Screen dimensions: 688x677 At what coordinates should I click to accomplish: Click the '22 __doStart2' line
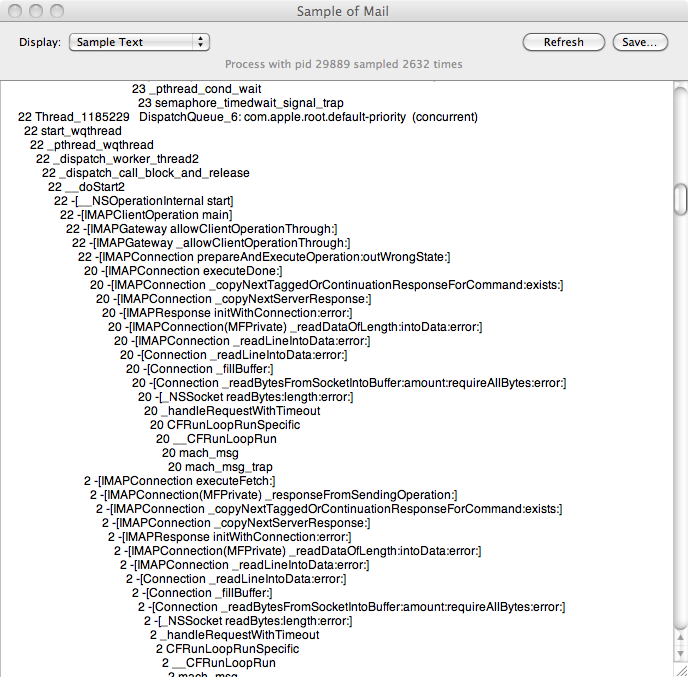tap(86, 187)
